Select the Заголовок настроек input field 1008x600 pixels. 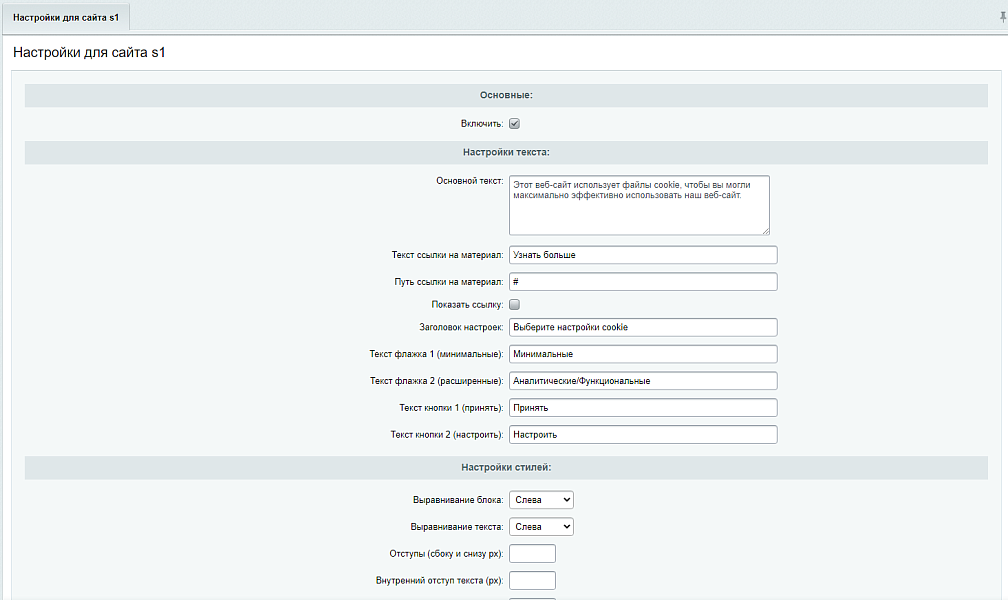[643, 327]
